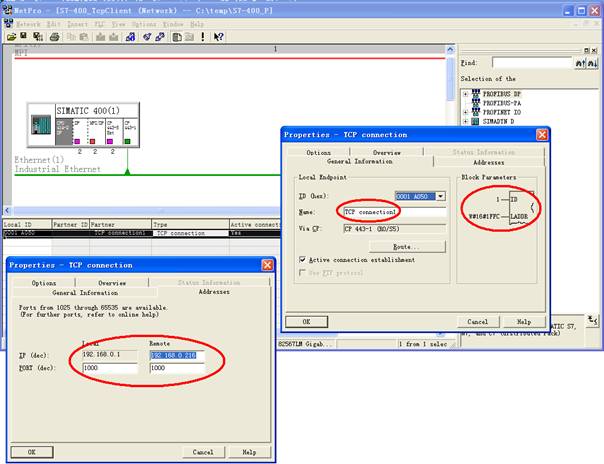Click Help in the Addresses dialog
The image size is (604, 464).
tap(249, 452)
